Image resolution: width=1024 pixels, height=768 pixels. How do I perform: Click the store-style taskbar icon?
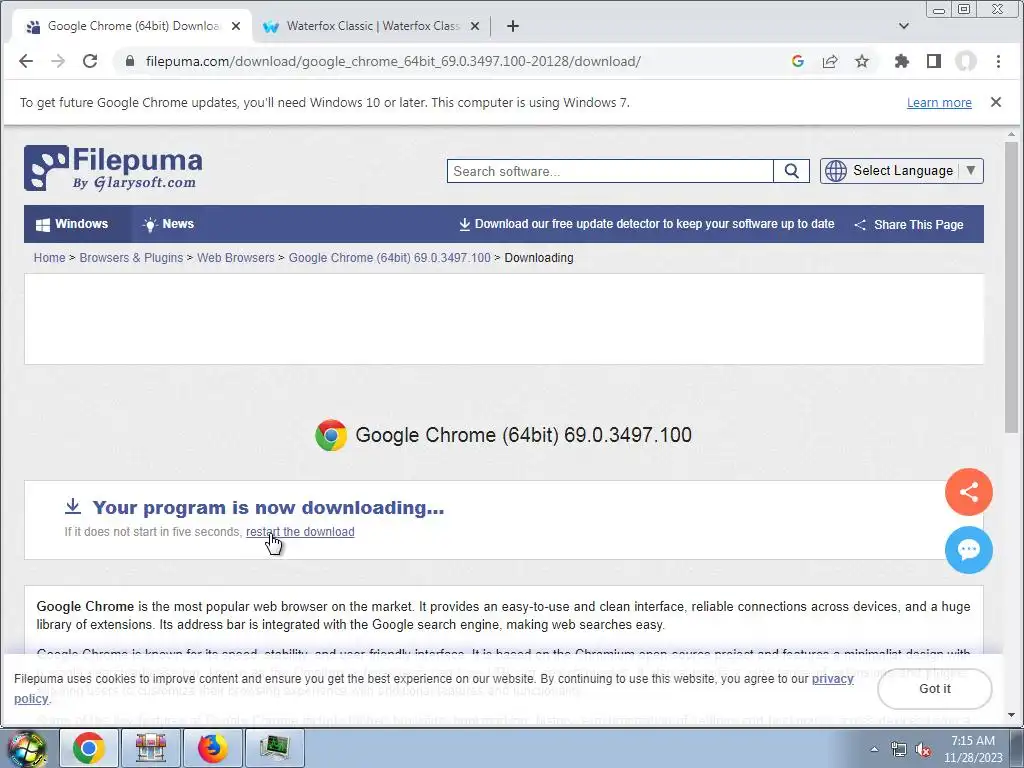[150, 748]
